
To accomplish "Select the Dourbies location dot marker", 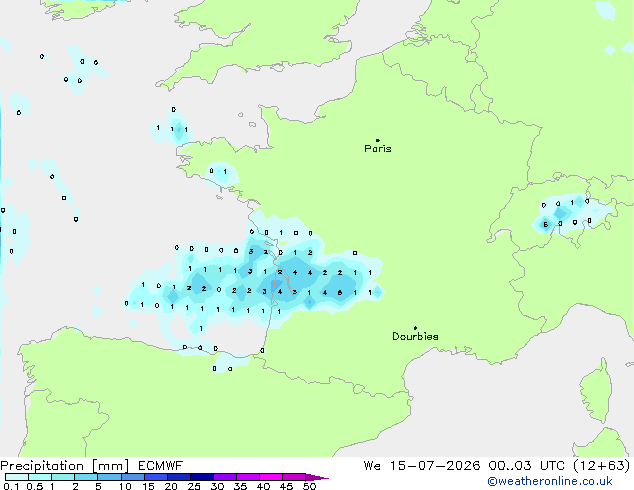I will point(415,328).
